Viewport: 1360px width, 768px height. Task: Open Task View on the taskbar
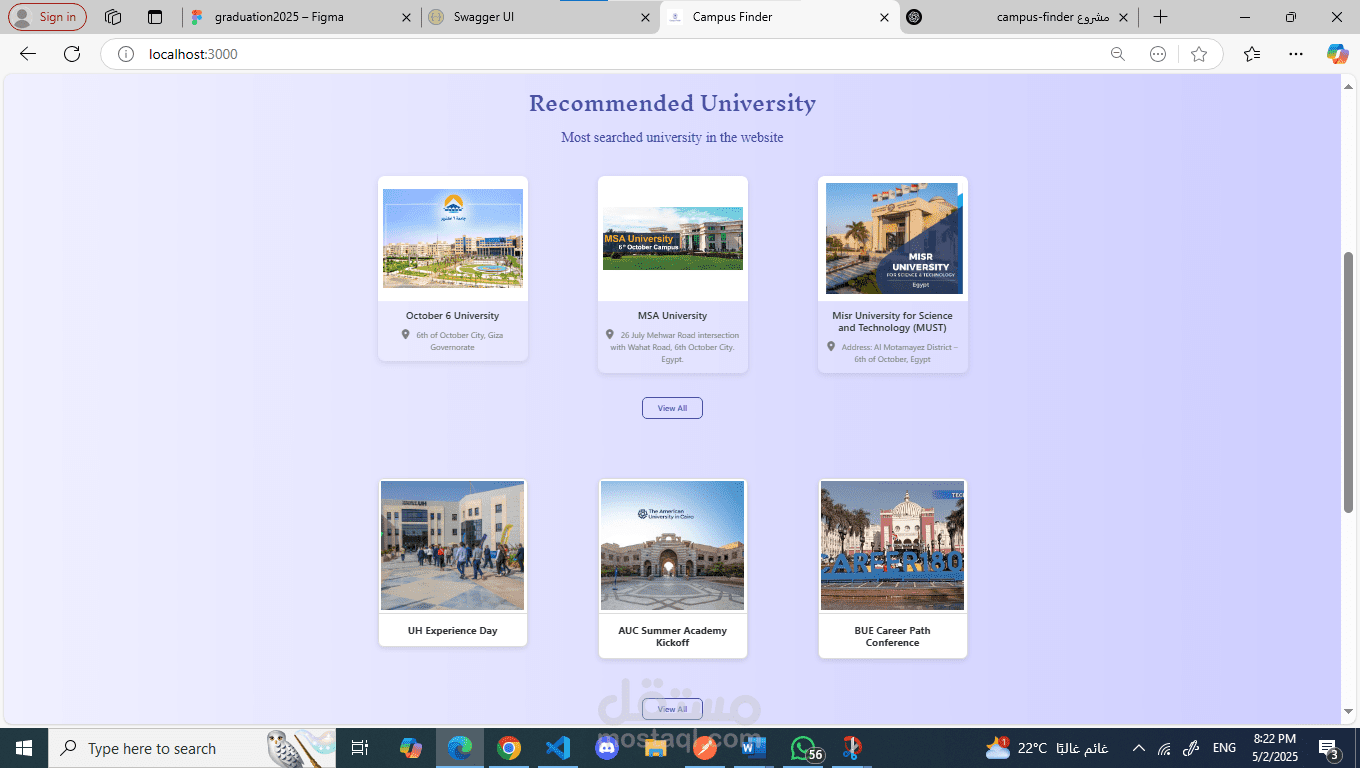(x=360, y=748)
